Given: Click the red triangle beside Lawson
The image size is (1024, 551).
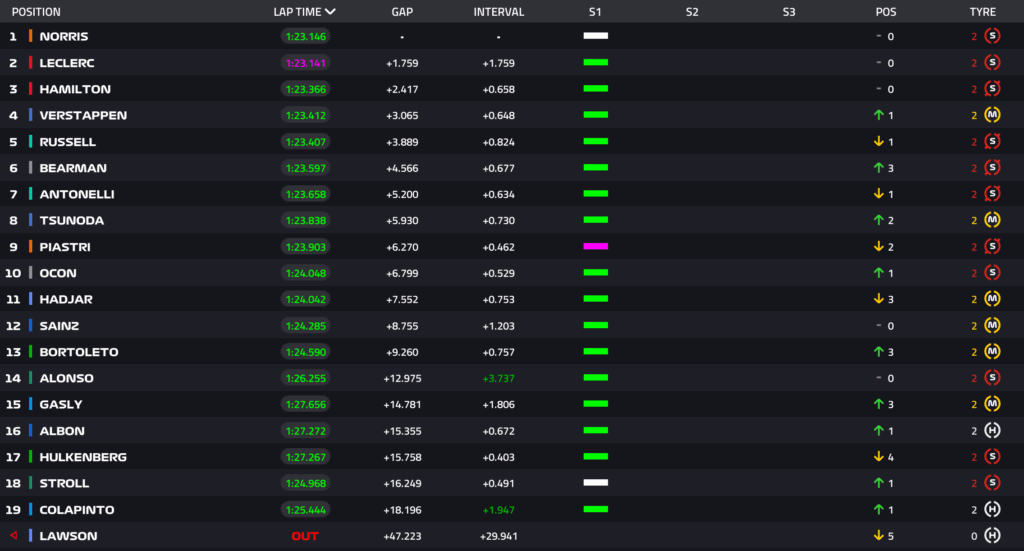Looking at the screenshot, I should coord(13,536).
